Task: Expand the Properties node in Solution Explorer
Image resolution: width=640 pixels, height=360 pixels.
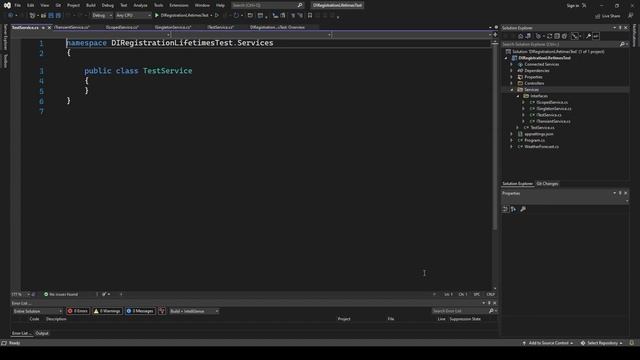Action: click(511, 77)
